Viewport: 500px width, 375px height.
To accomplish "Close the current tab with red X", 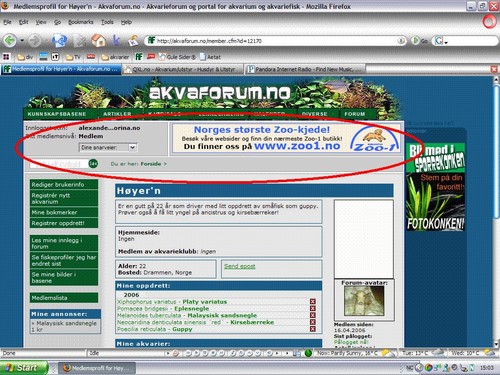I will [x=494, y=69].
